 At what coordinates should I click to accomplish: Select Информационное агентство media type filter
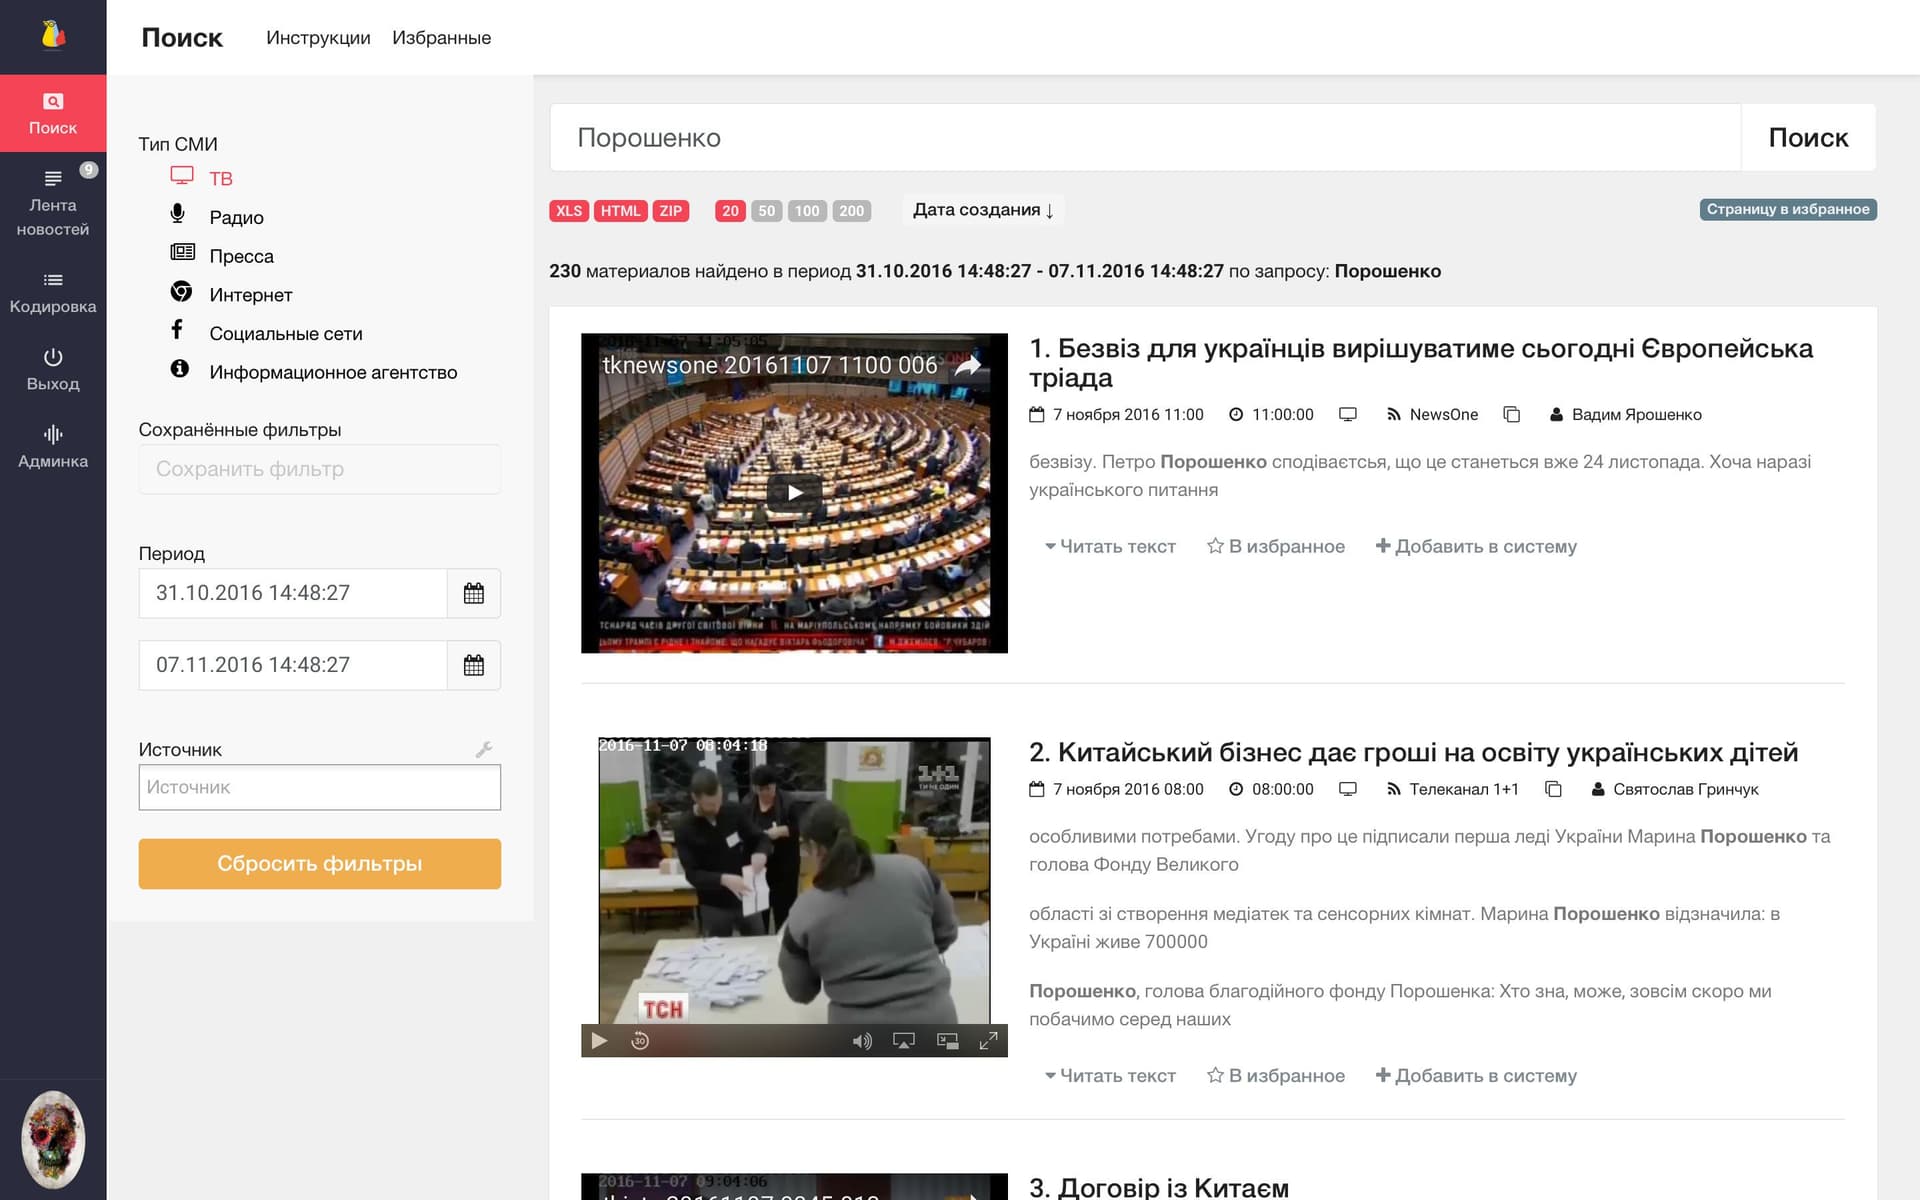[x=313, y=372]
